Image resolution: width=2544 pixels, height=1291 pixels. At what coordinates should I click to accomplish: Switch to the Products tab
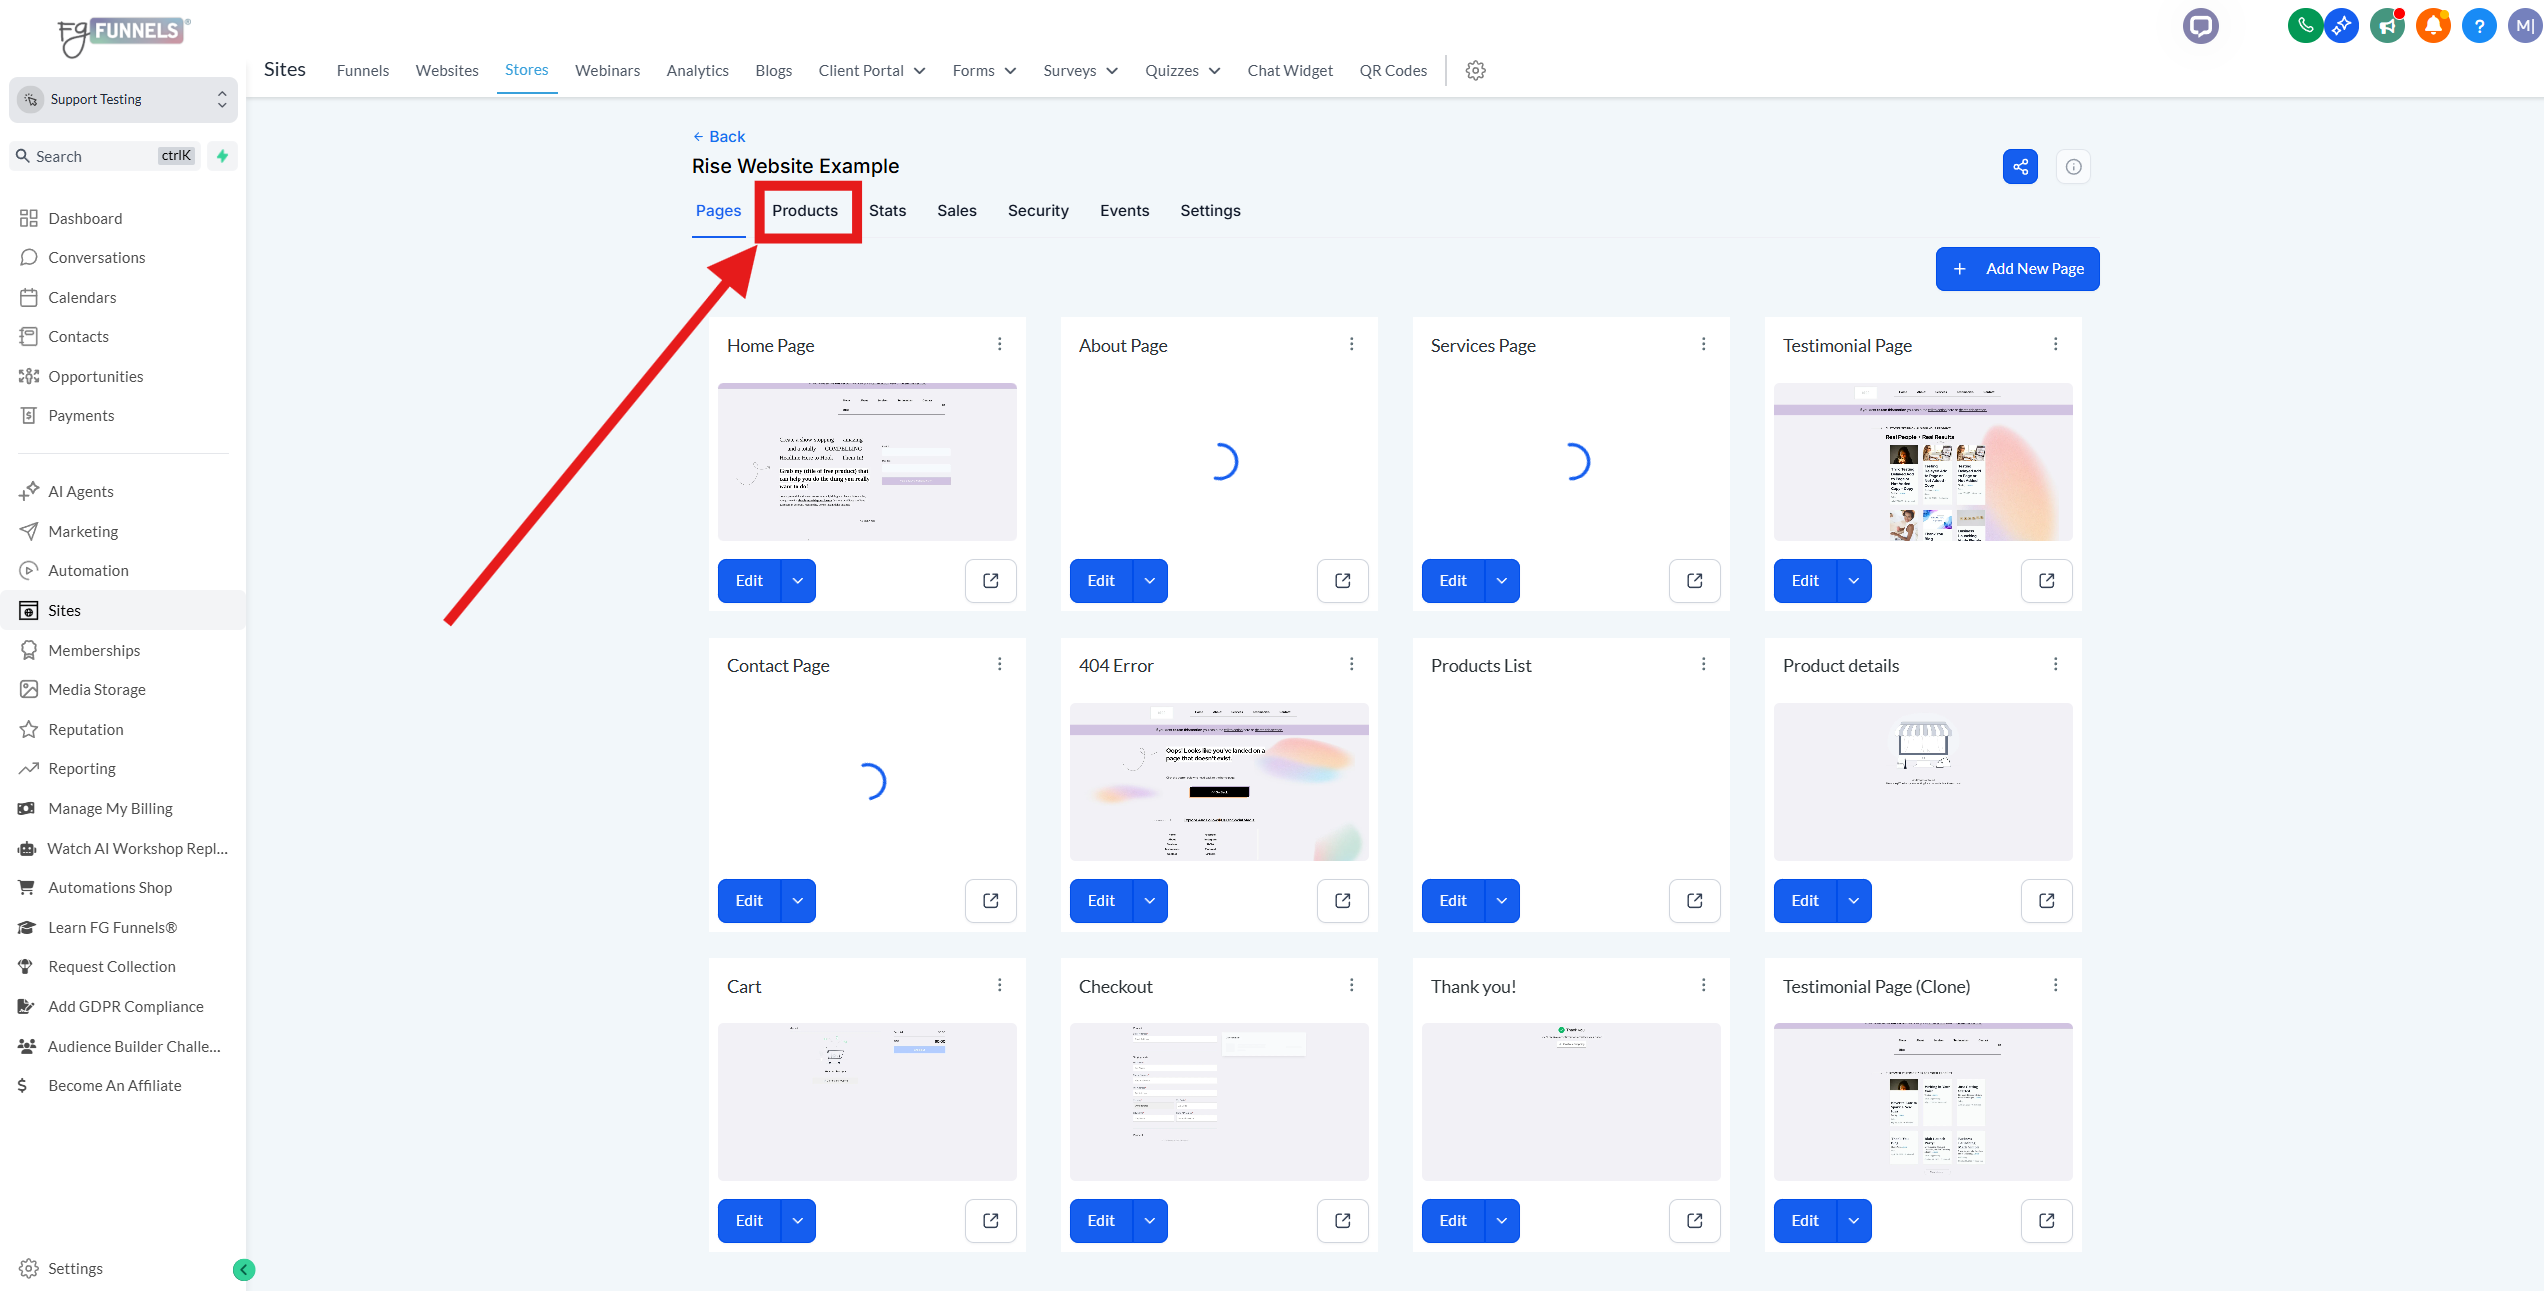[804, 211]
